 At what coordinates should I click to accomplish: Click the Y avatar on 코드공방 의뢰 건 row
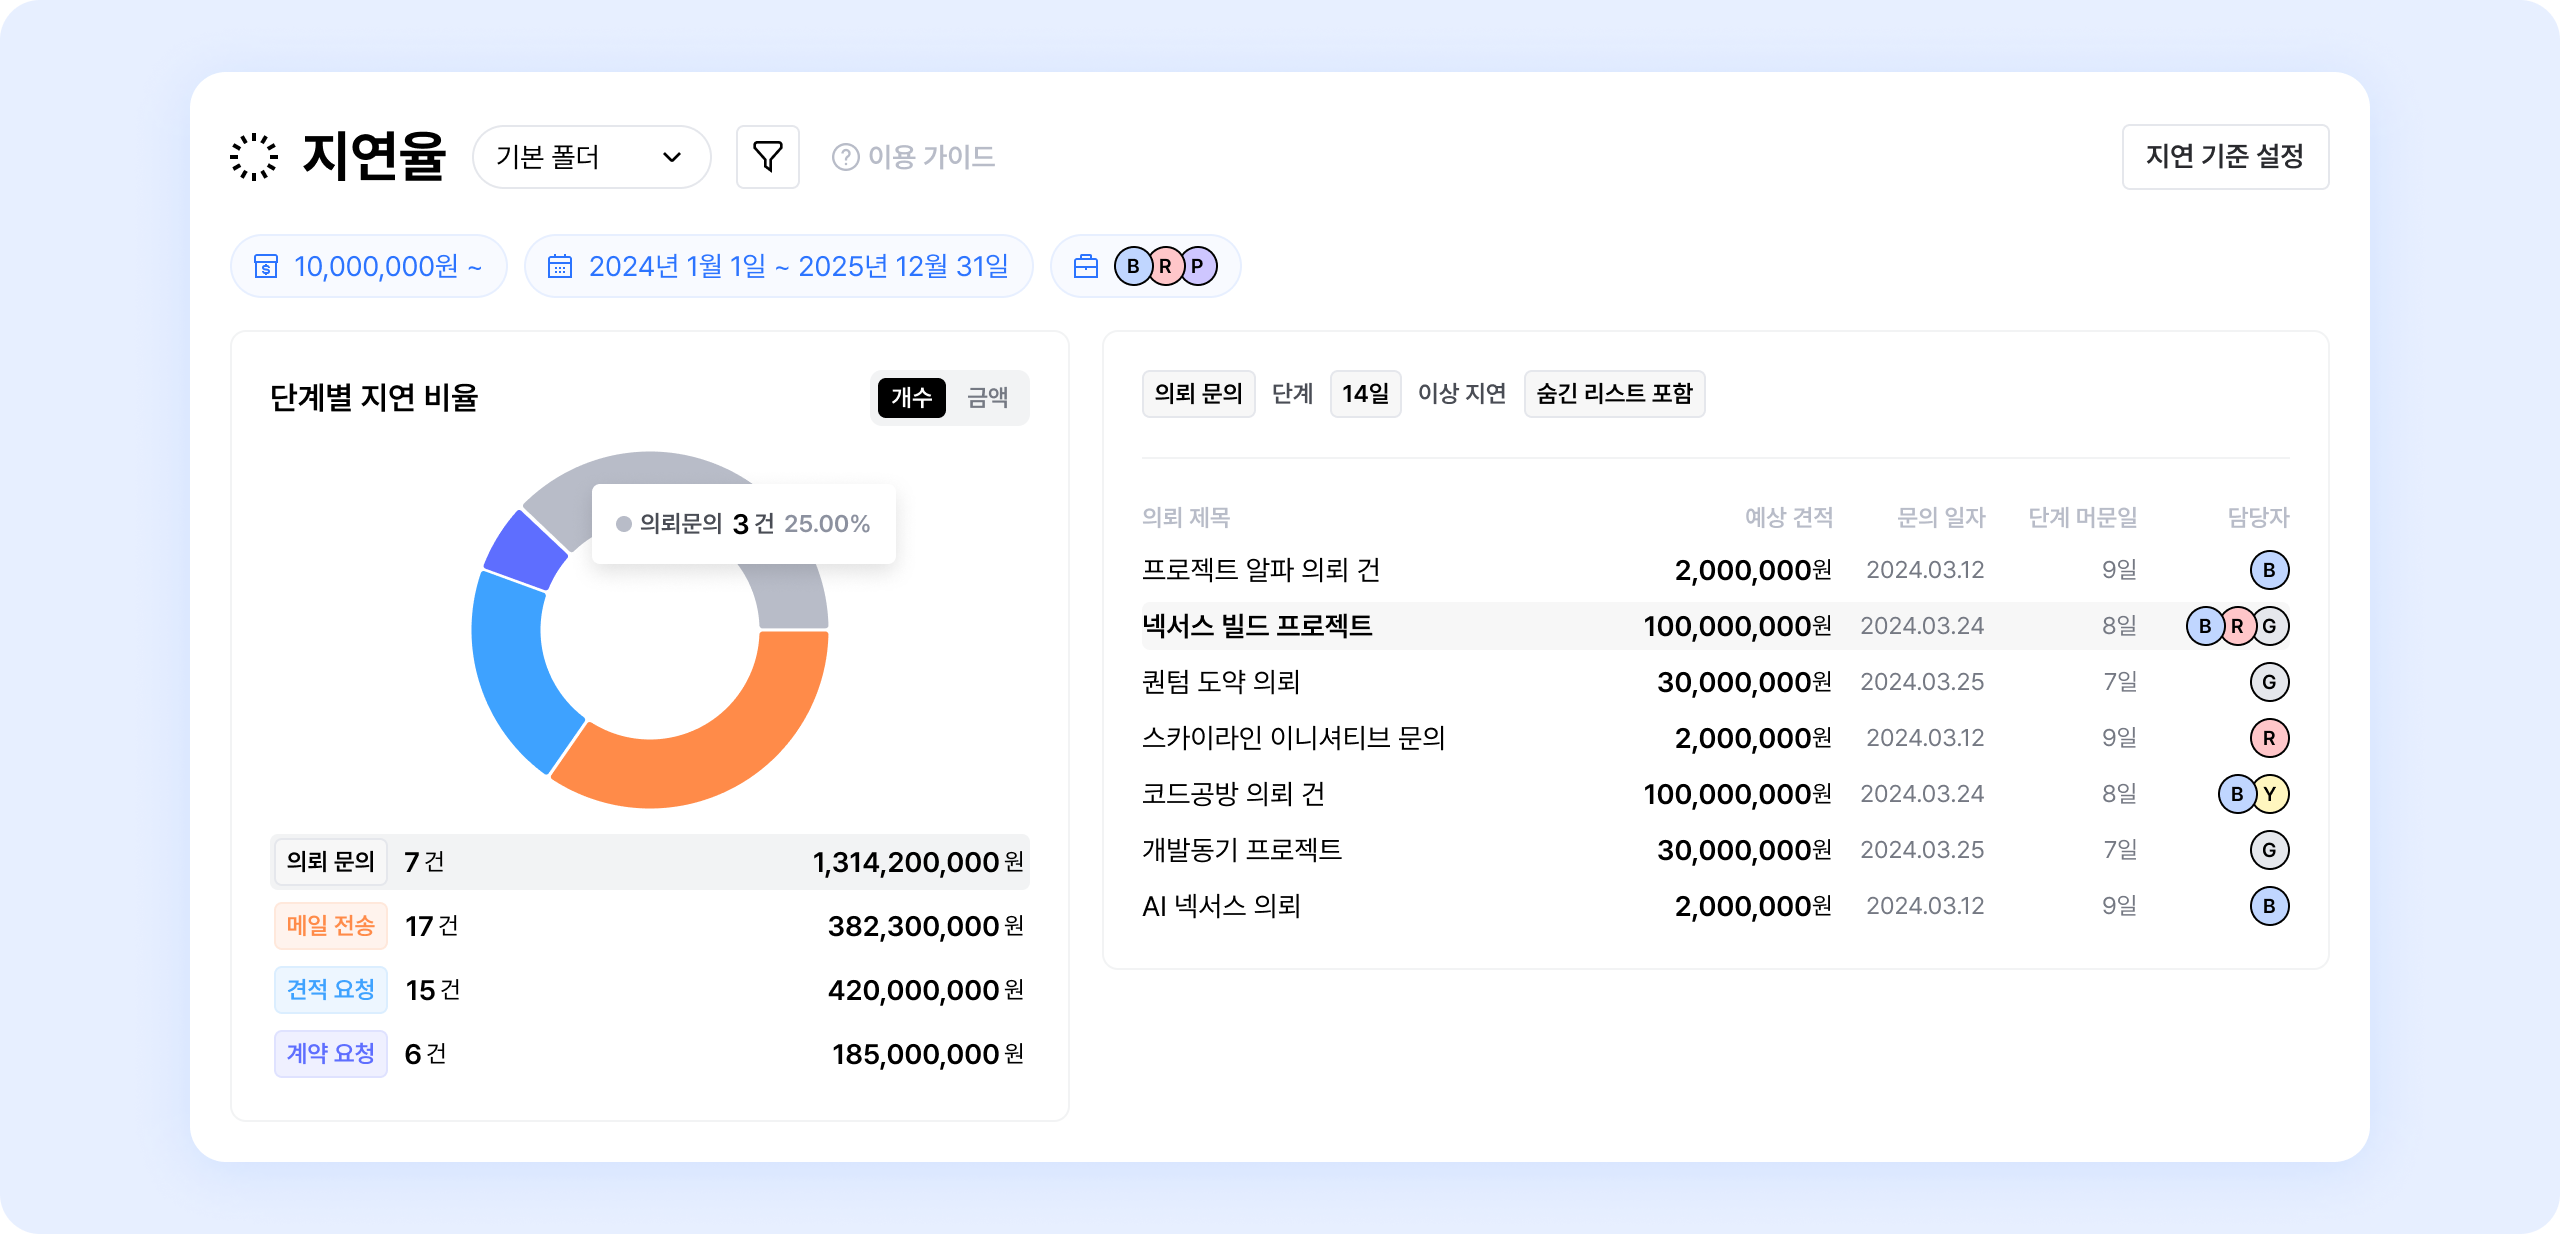click(2270, 794)
